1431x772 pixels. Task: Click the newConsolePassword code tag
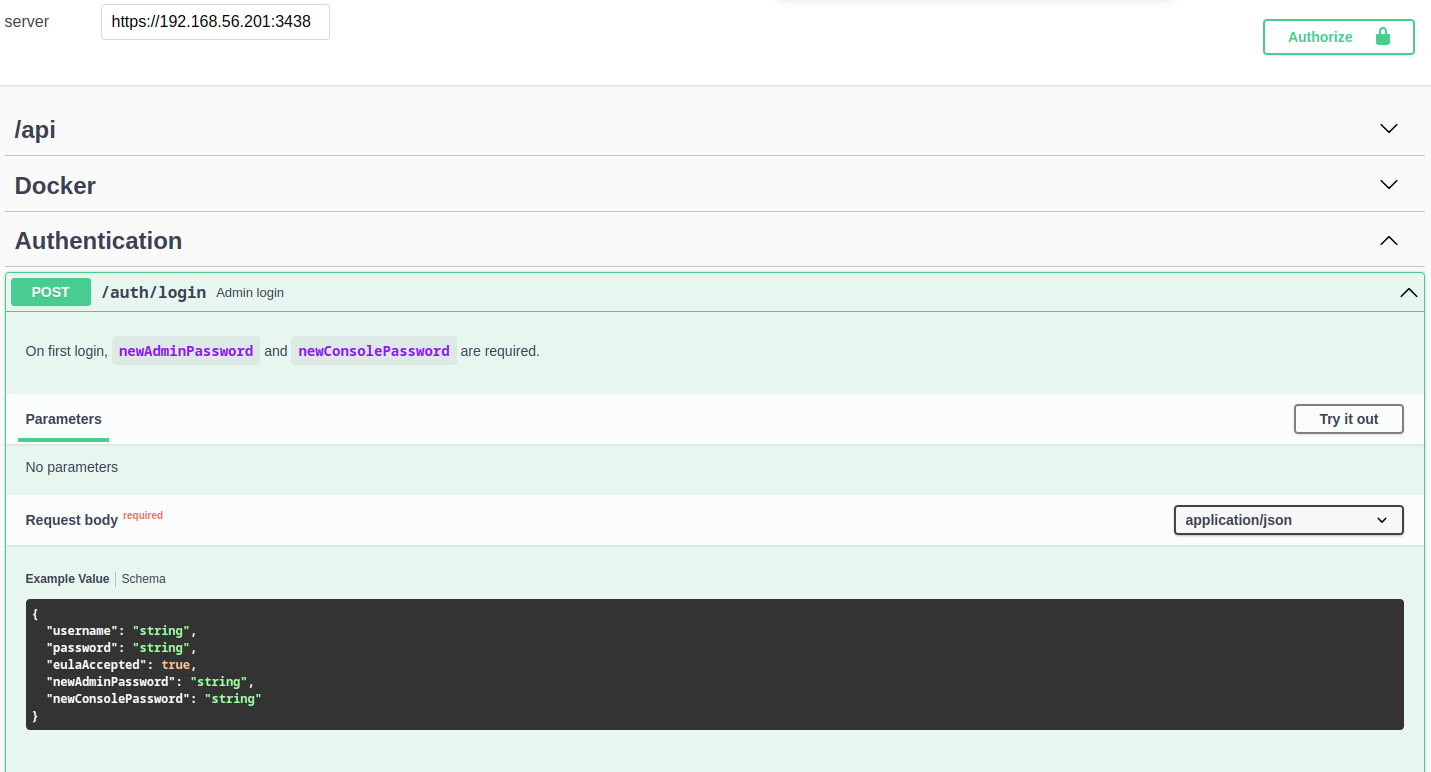point(374,351)
